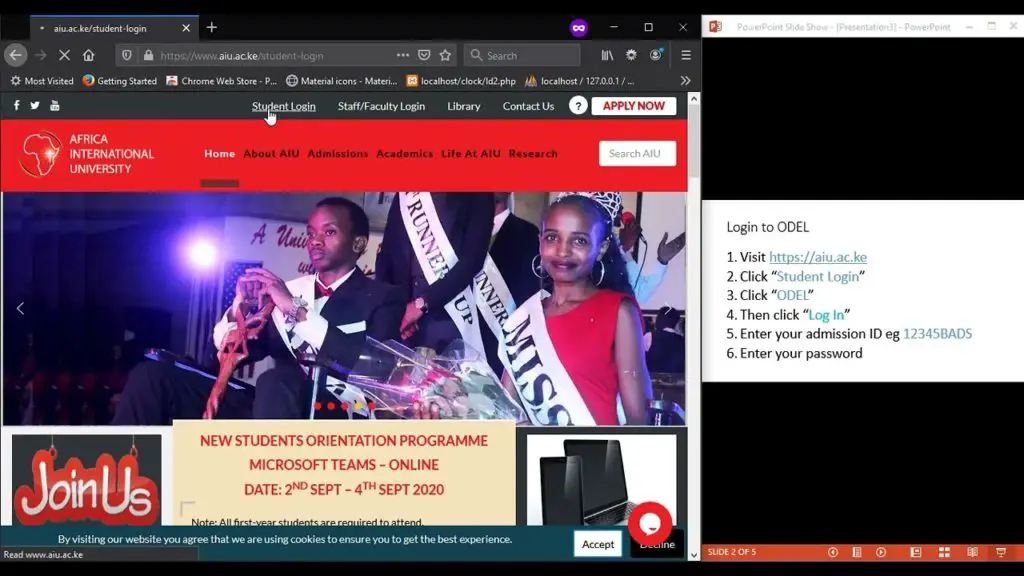Viewport: 1024px width, 576px height.
Task: Open AIU Facebook page icon
Action: pos(16,105)
